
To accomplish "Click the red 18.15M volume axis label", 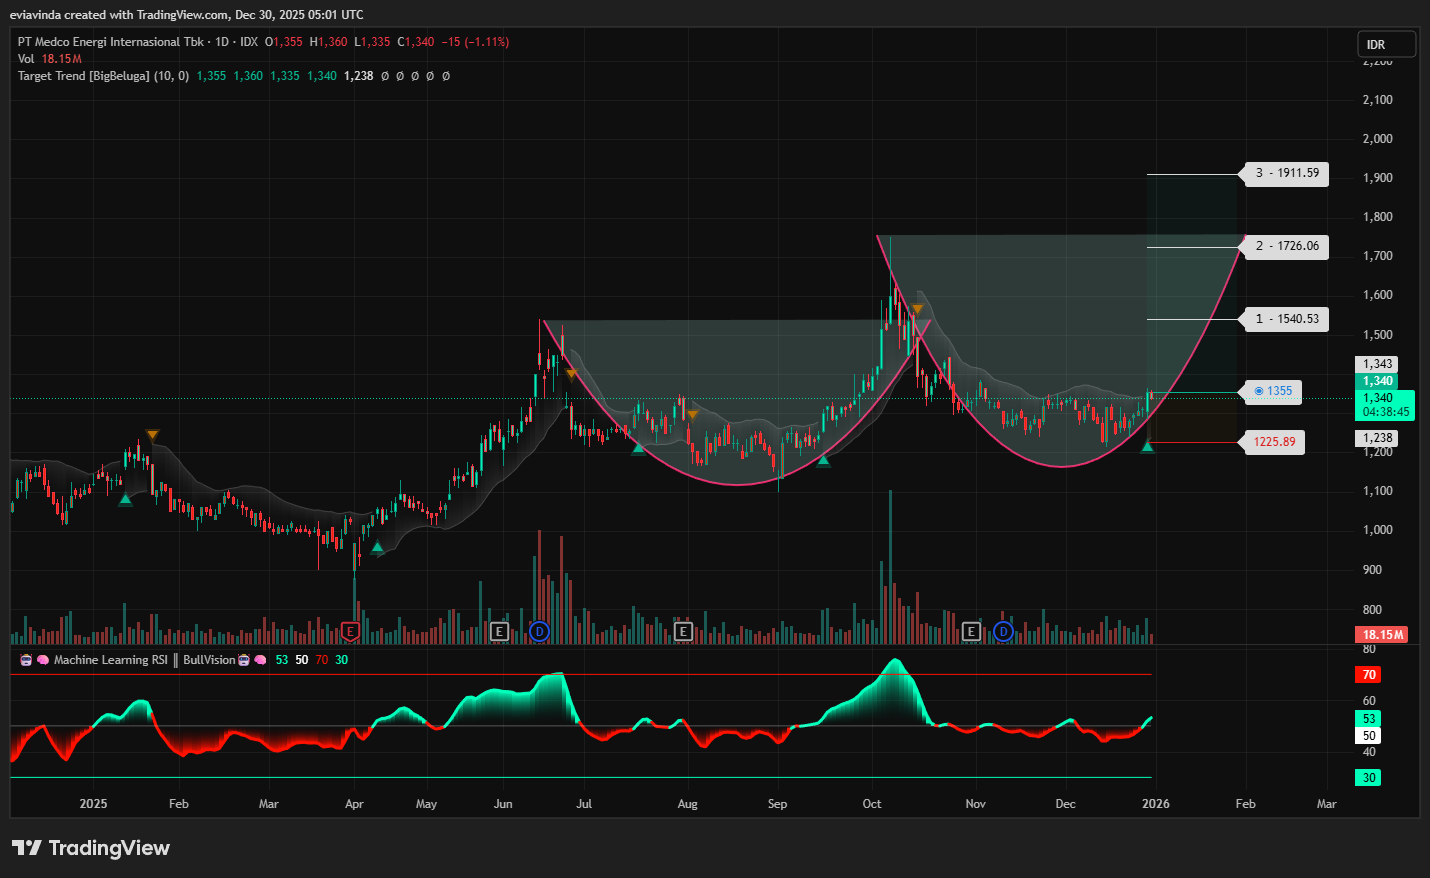I will (1383, 634).
